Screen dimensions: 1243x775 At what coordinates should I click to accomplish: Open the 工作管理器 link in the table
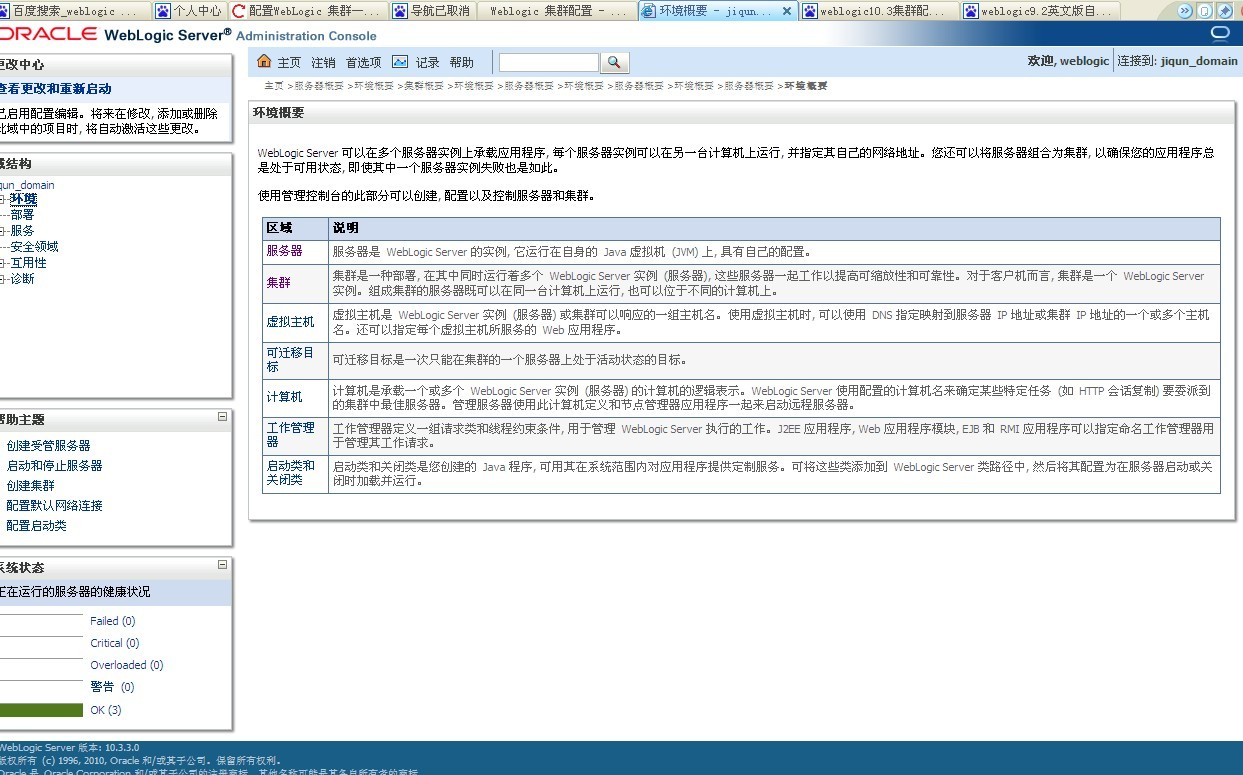pyautogui.click(x=290, y=435)
